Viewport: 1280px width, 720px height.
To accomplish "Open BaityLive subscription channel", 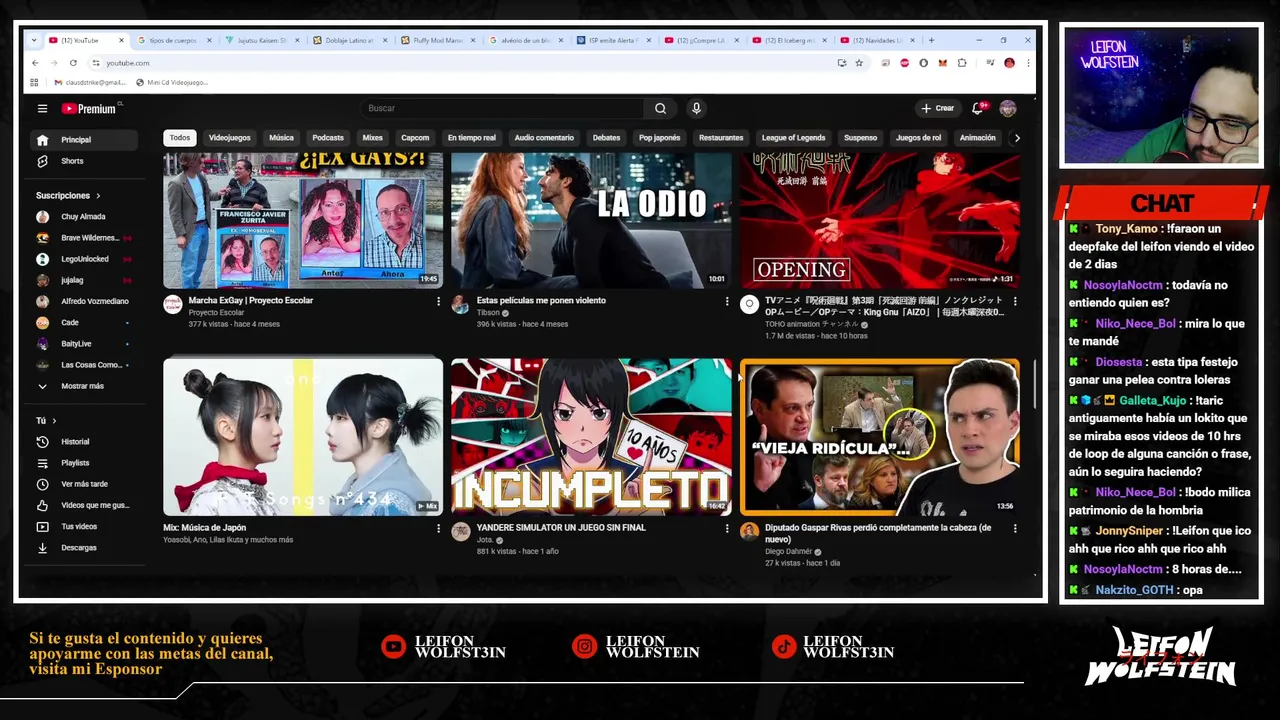I will [x=82, y=344].
